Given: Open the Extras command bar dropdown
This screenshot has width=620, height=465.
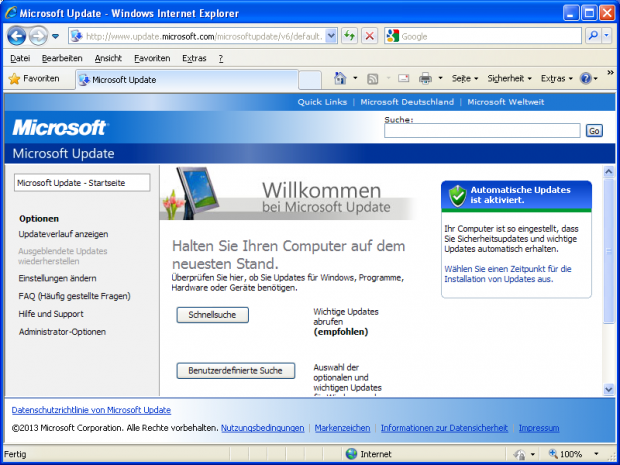Looking at the screenshot, I should tap(557, 79).
